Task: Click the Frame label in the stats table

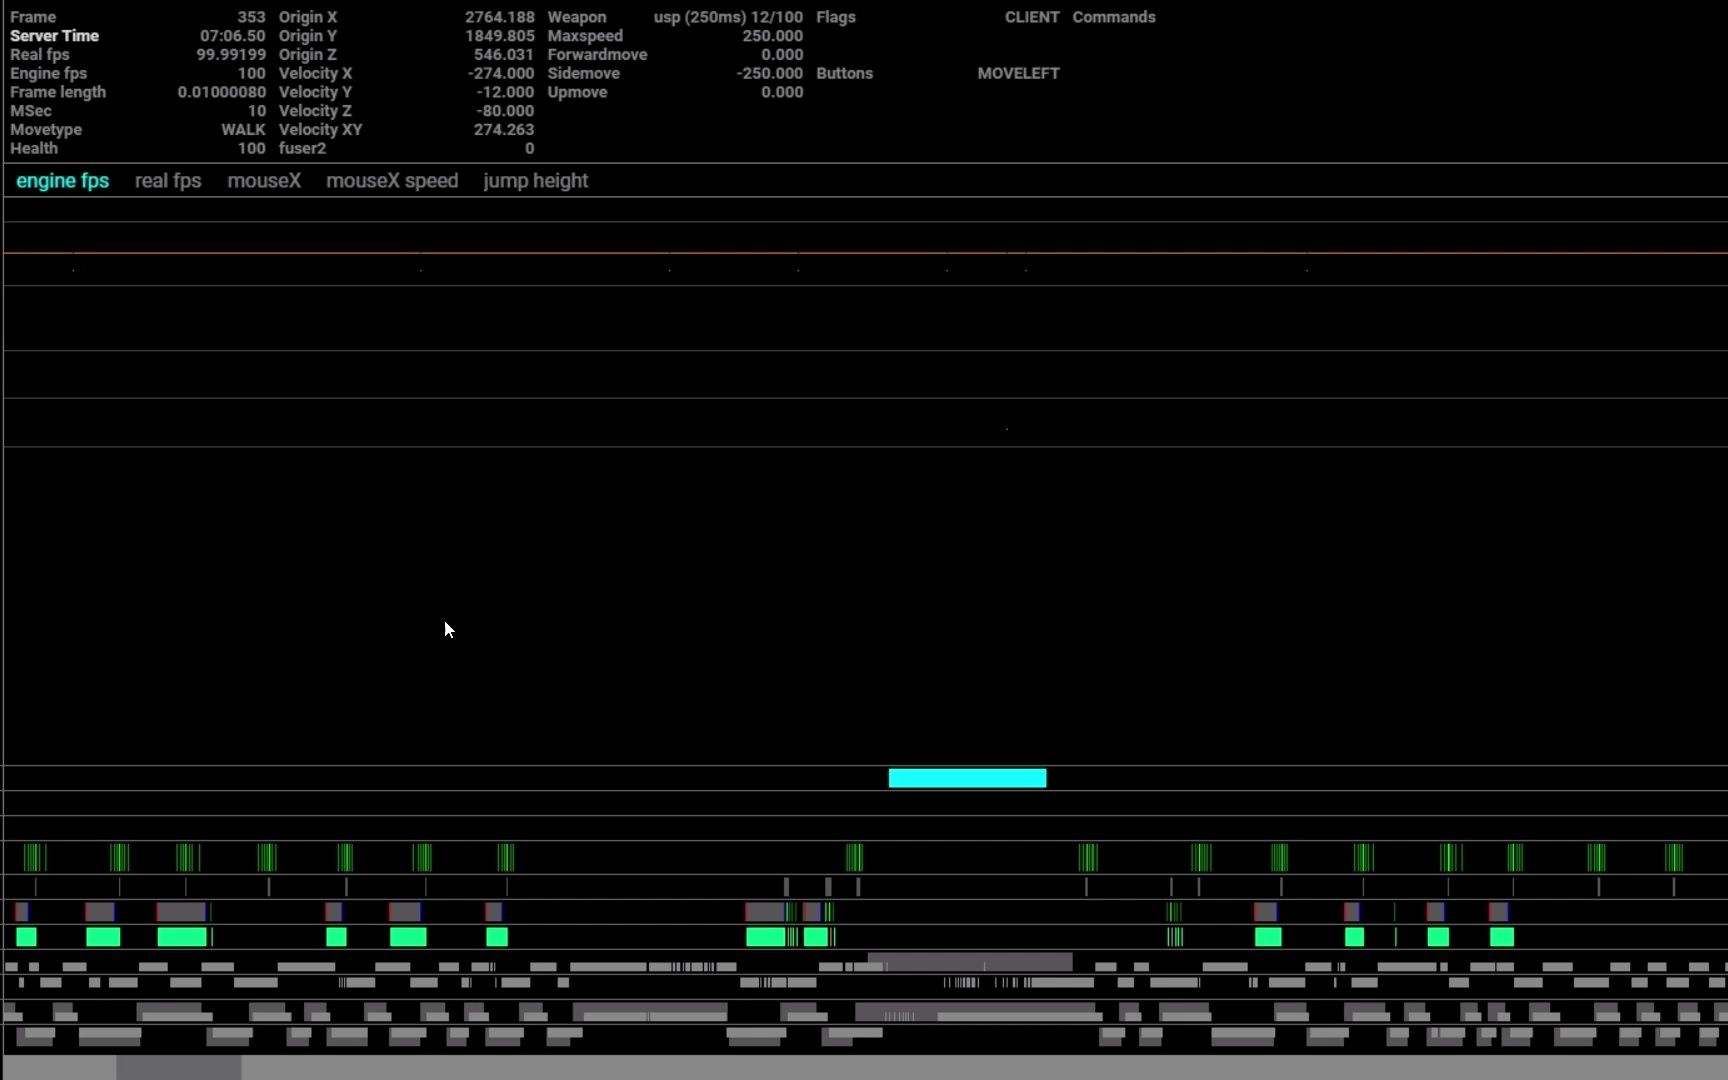Action: coord(33,17)
